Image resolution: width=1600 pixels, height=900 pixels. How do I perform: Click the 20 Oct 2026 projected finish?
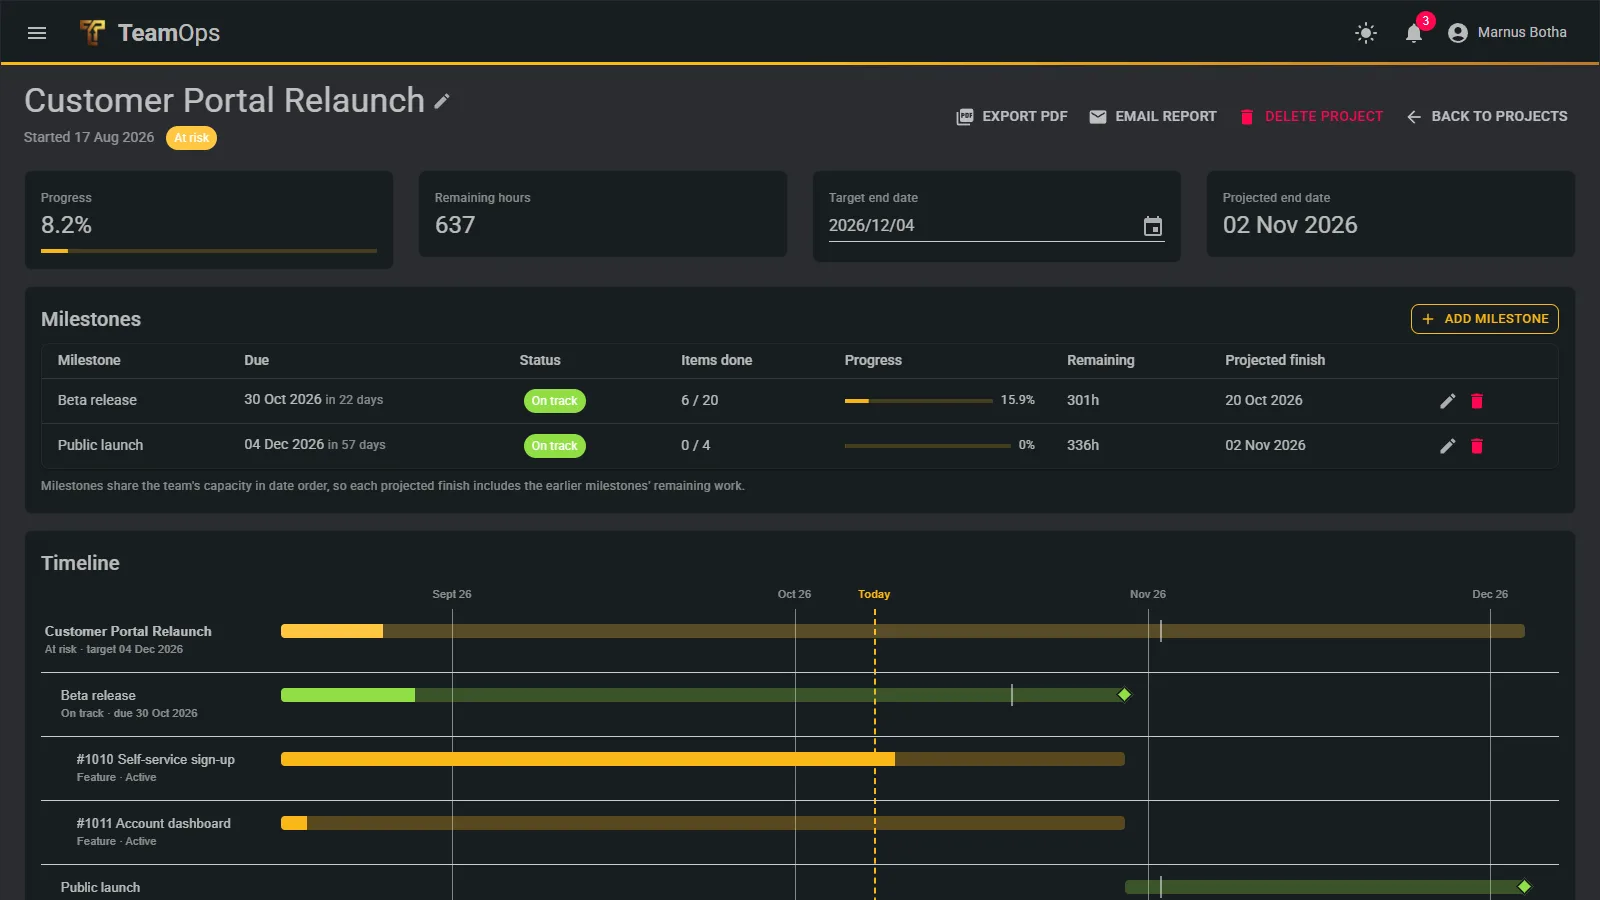coord(1264,401)
